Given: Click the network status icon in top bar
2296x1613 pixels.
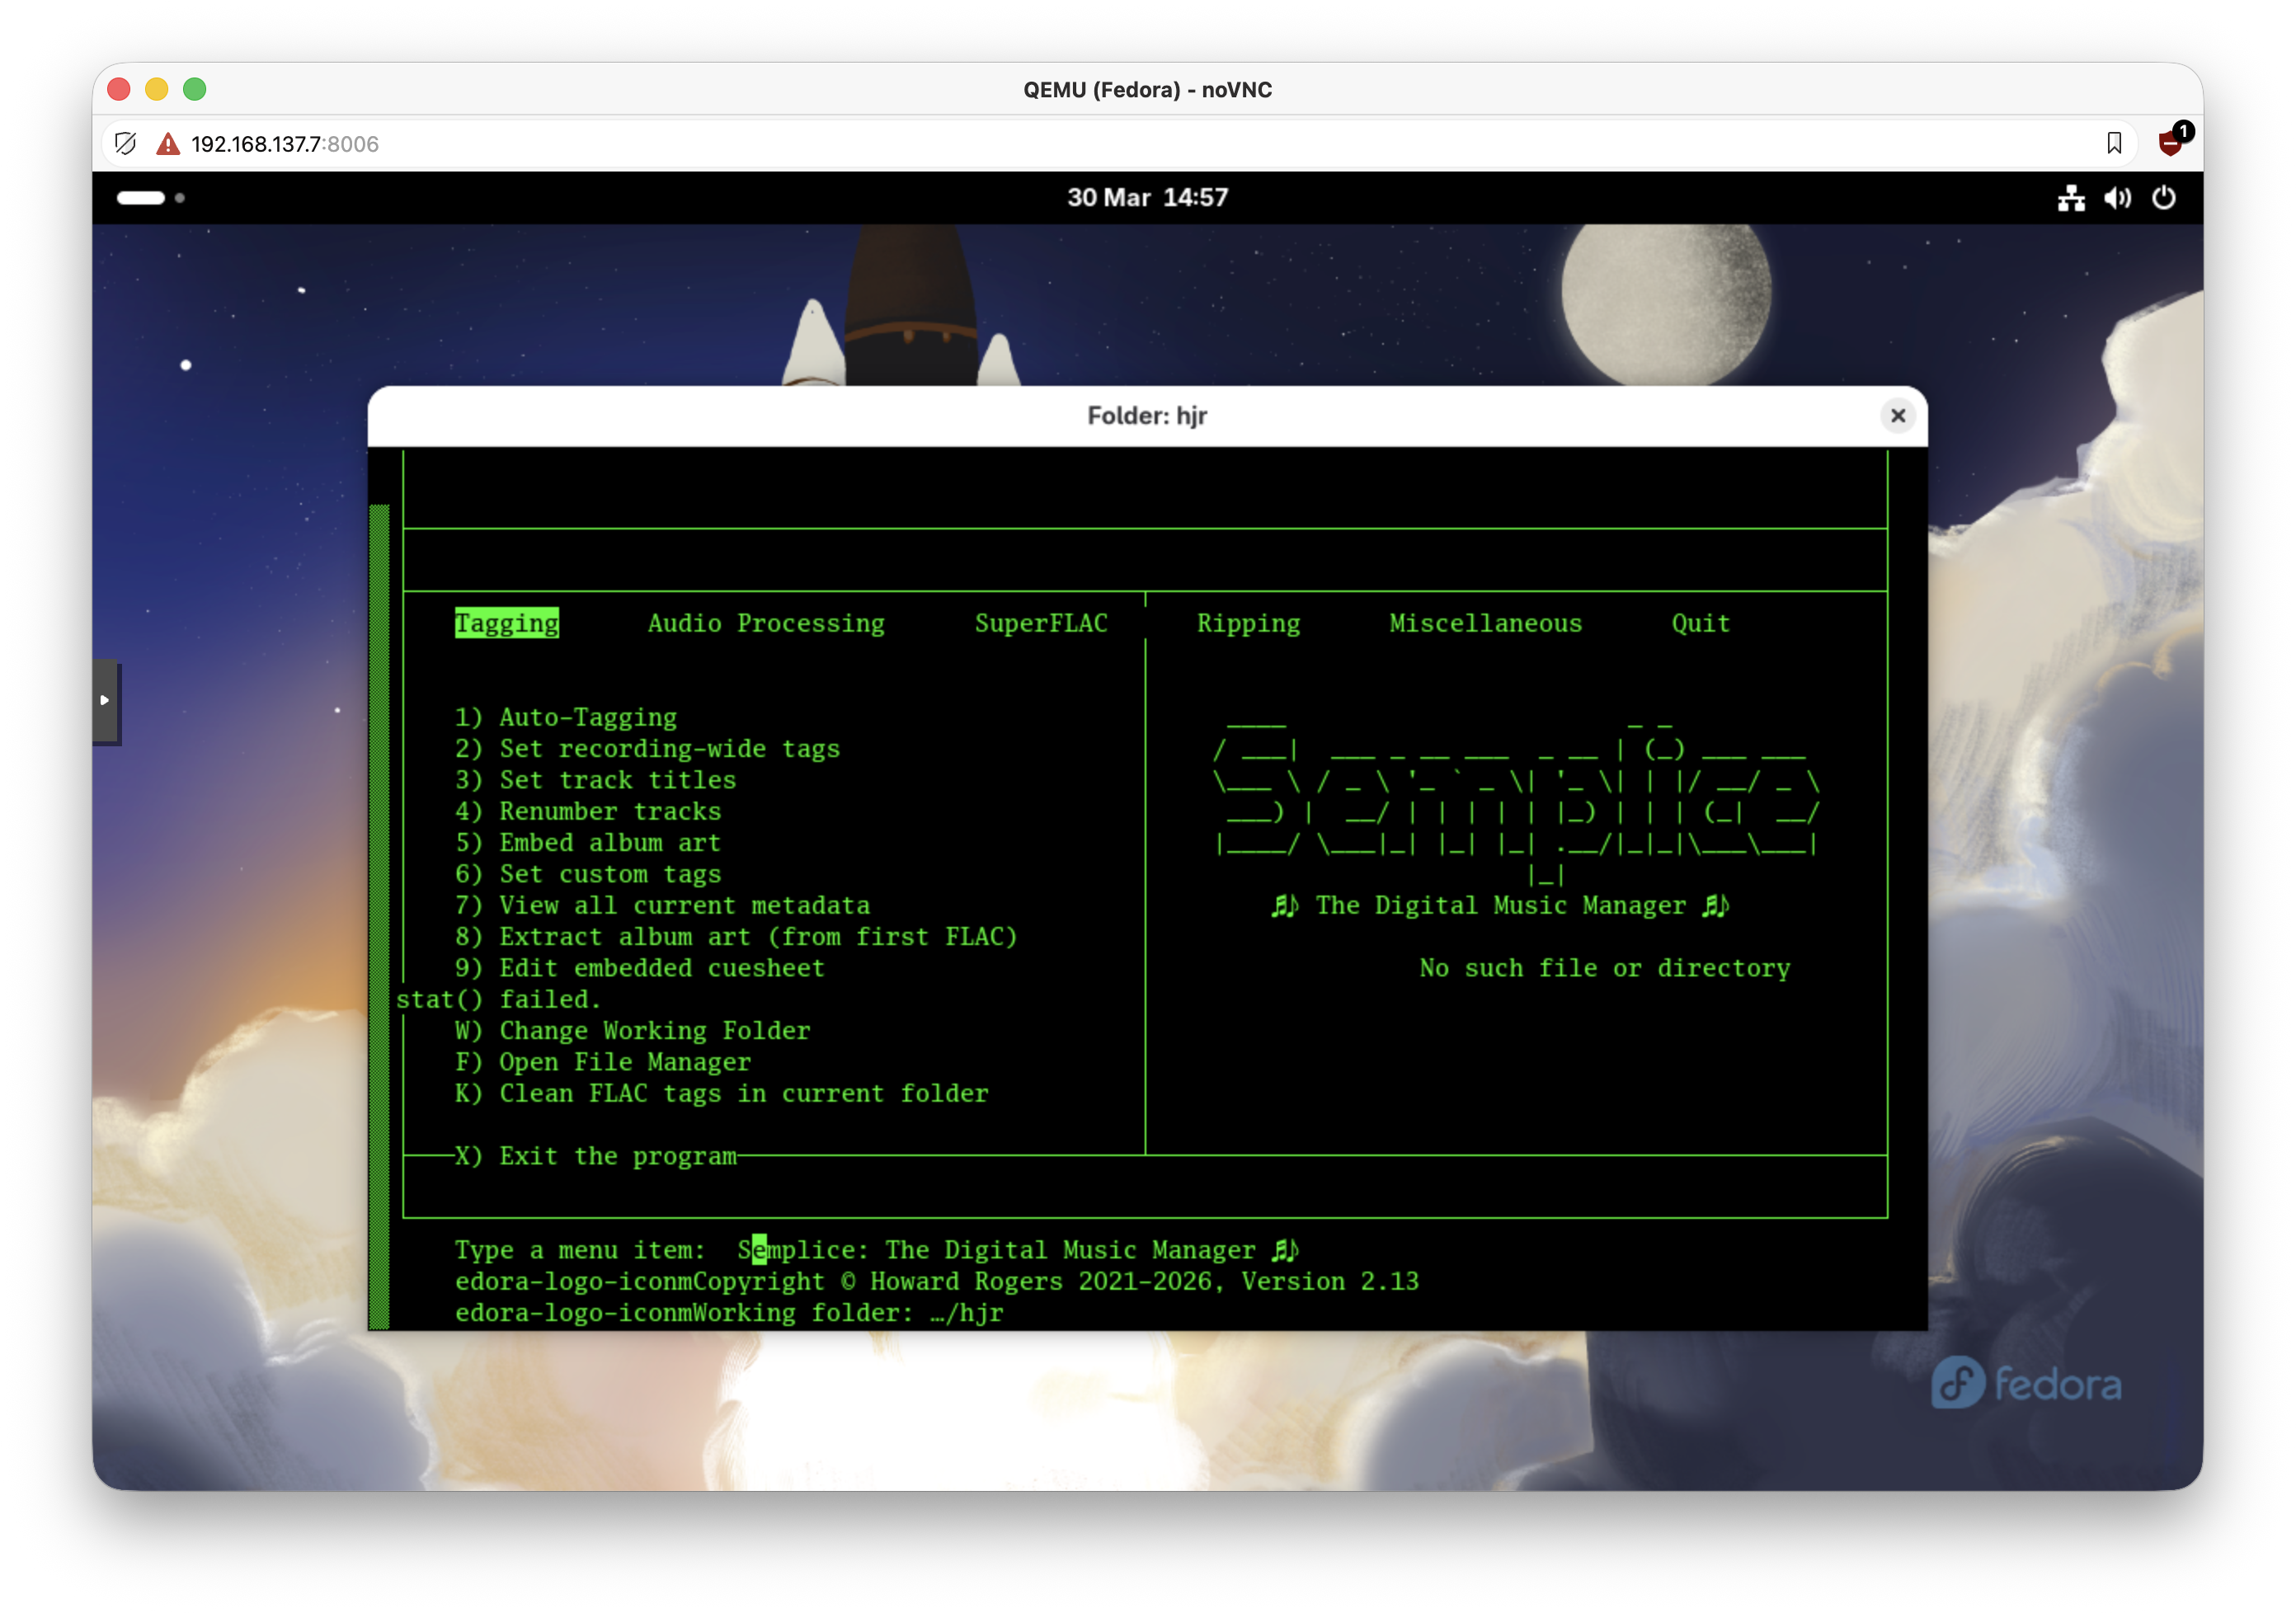Looking at the screenshot, I should coord(2071,198).
